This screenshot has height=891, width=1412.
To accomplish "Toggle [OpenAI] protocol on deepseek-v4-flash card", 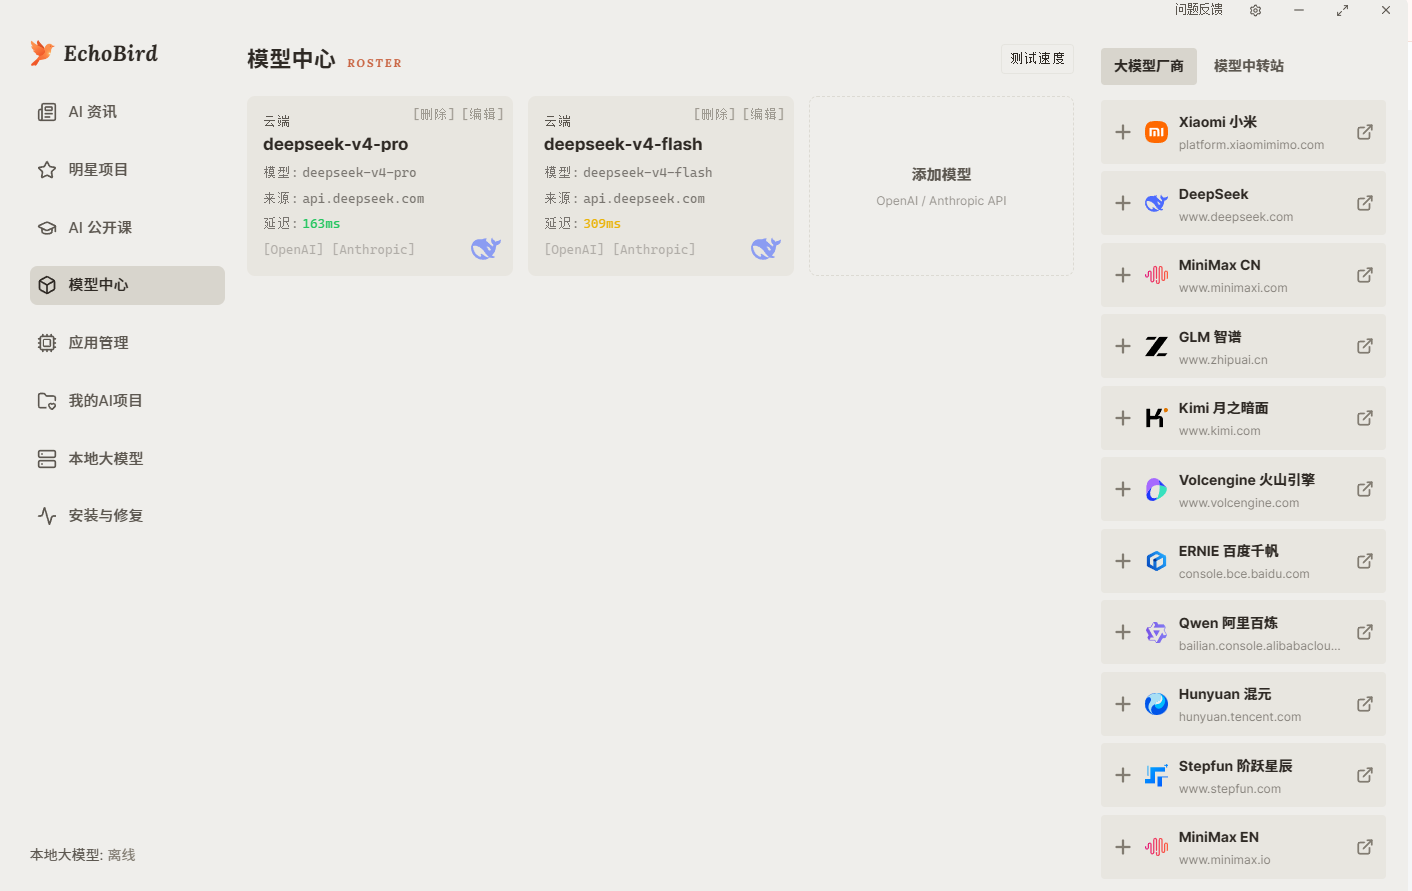I will point(575,250).
